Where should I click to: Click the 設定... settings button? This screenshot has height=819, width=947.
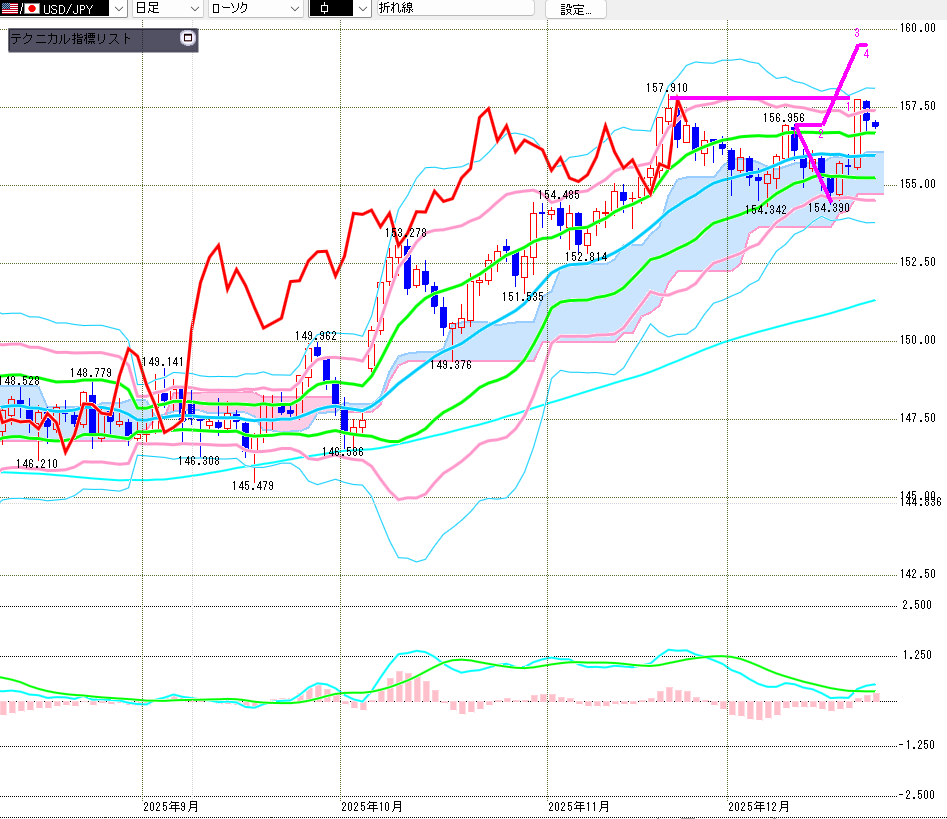575,9
